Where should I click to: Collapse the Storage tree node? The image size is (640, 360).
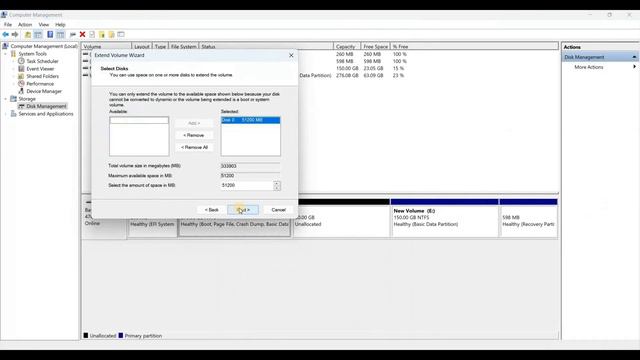[6, 99]
